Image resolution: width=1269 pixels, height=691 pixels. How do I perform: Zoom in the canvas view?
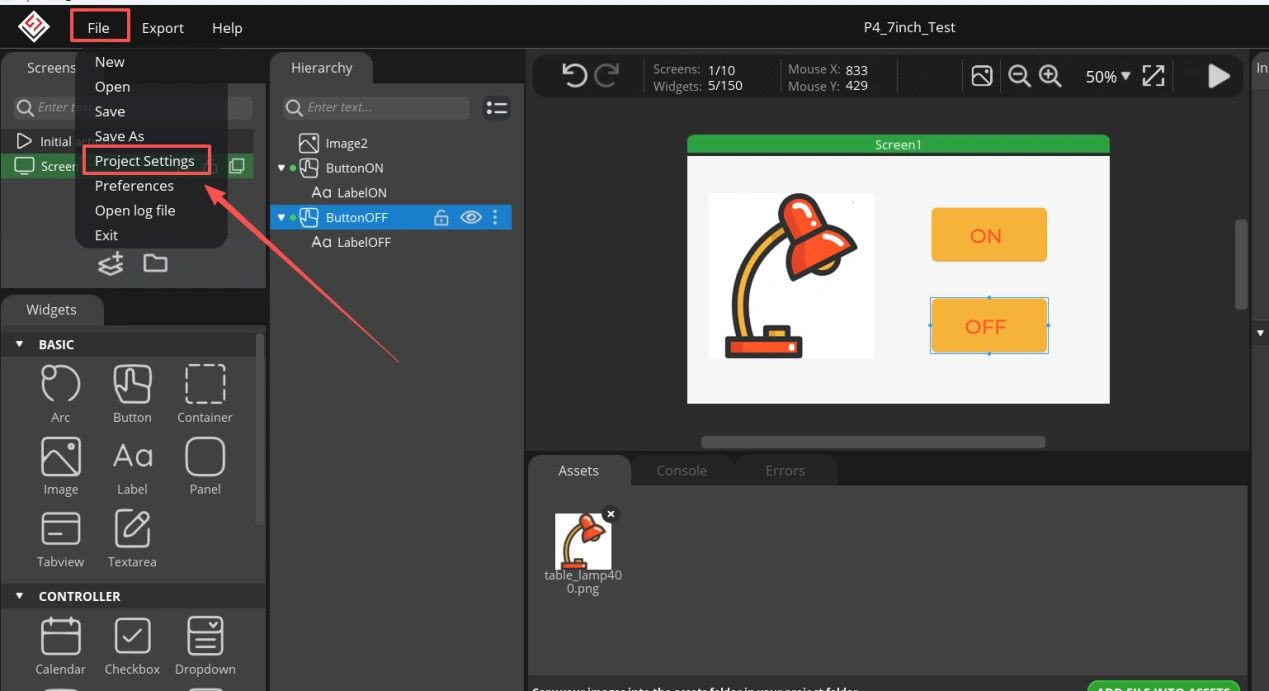point(1050,76)
